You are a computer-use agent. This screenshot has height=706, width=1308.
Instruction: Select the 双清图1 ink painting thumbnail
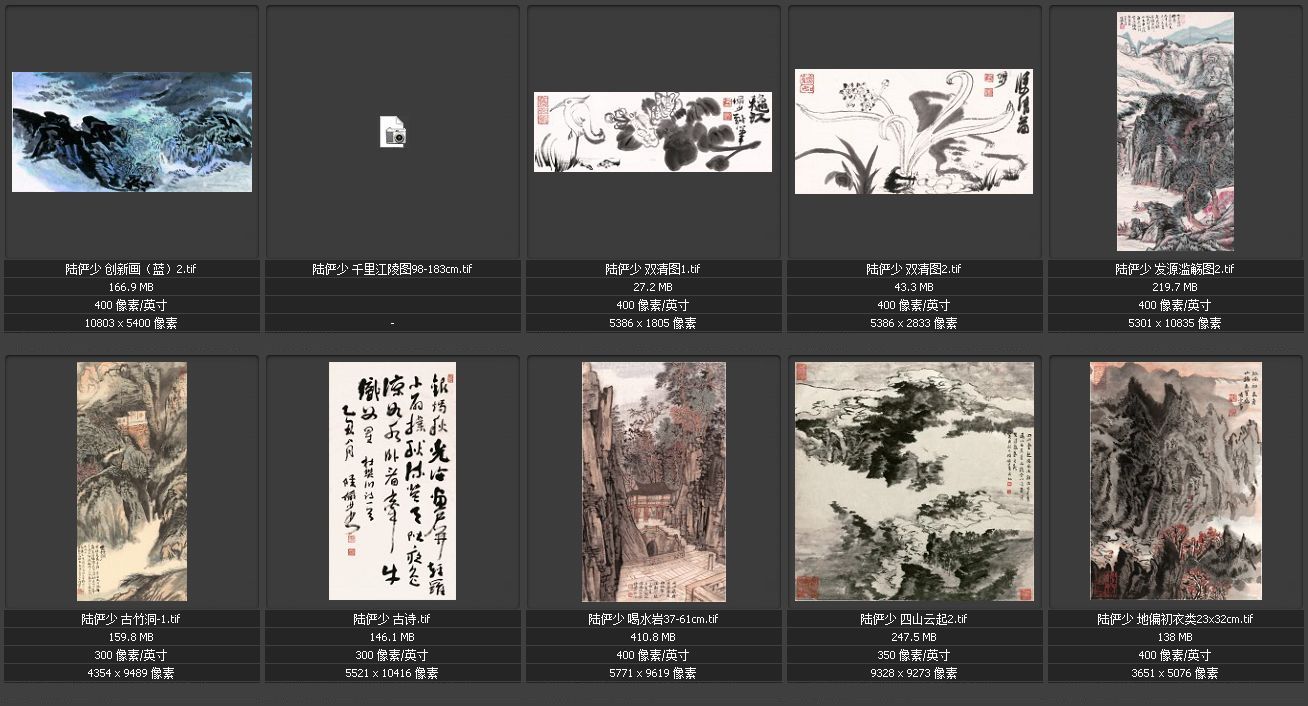pos(653,132)
